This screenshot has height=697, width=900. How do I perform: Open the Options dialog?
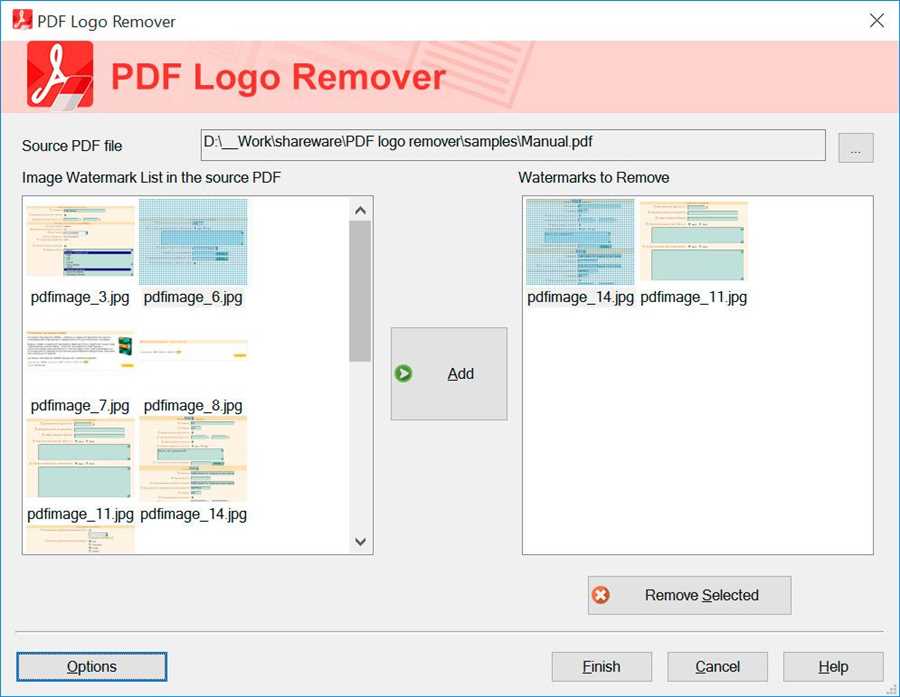[x=92, y=667]
